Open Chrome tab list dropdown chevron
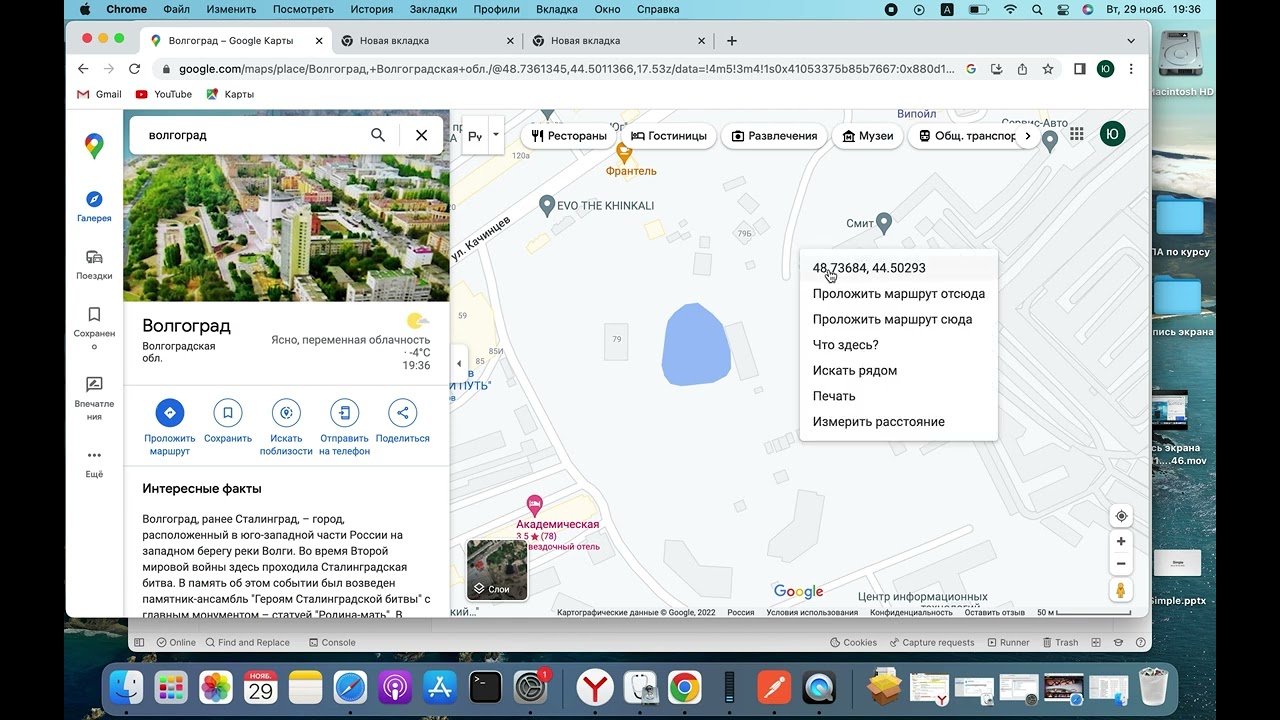This screenshot has width=1280, height=720. point(1131,41)
